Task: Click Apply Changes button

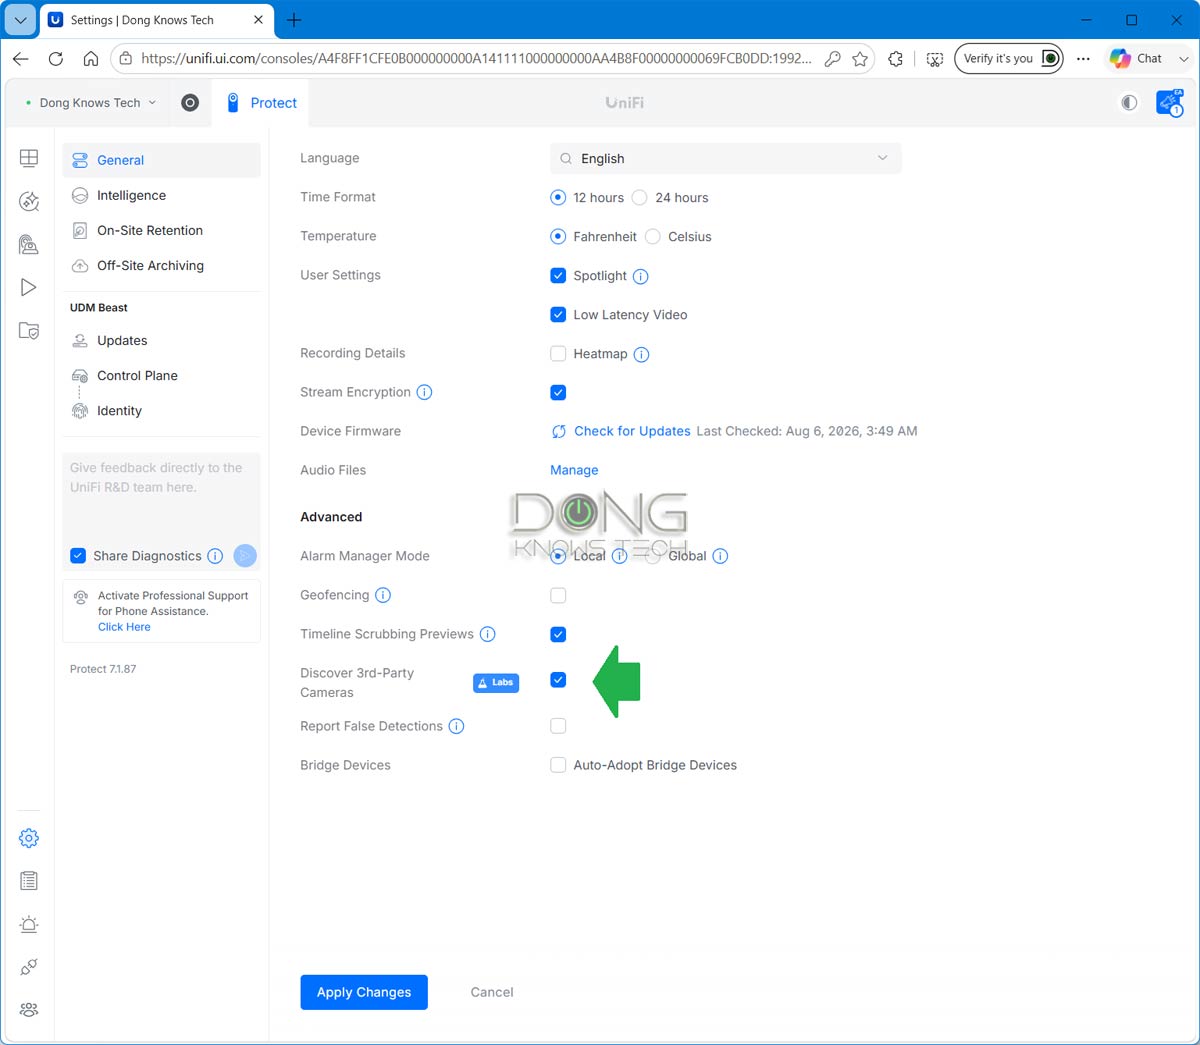Action: (x=364, y=992)
